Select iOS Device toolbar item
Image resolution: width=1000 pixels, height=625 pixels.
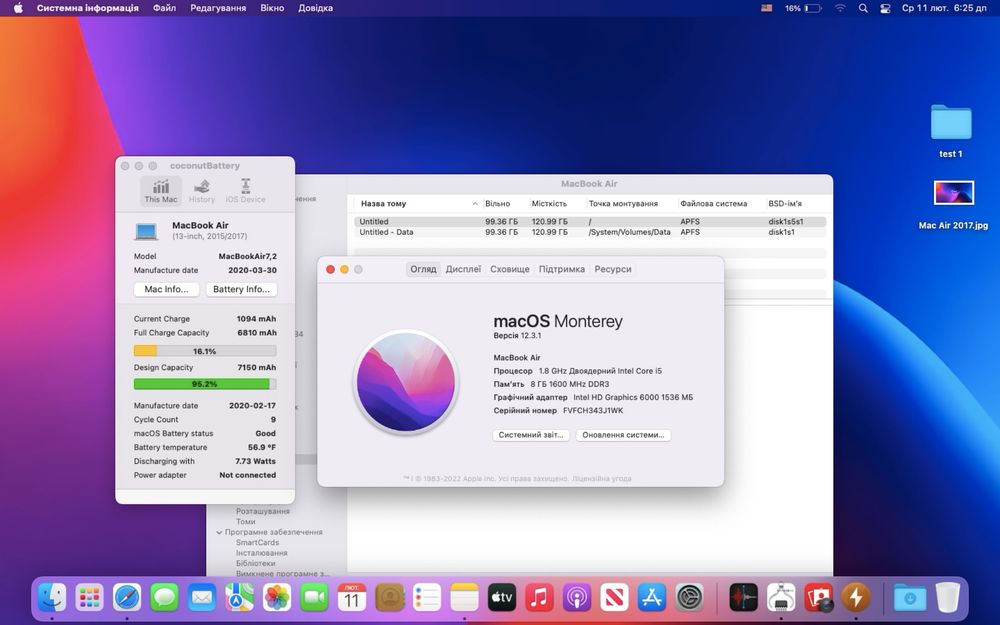pyautogui.click(x=246, y=191)
